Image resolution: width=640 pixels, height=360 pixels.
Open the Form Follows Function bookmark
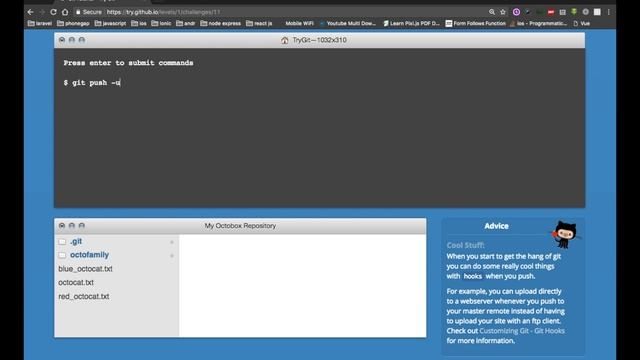point(476,23)
